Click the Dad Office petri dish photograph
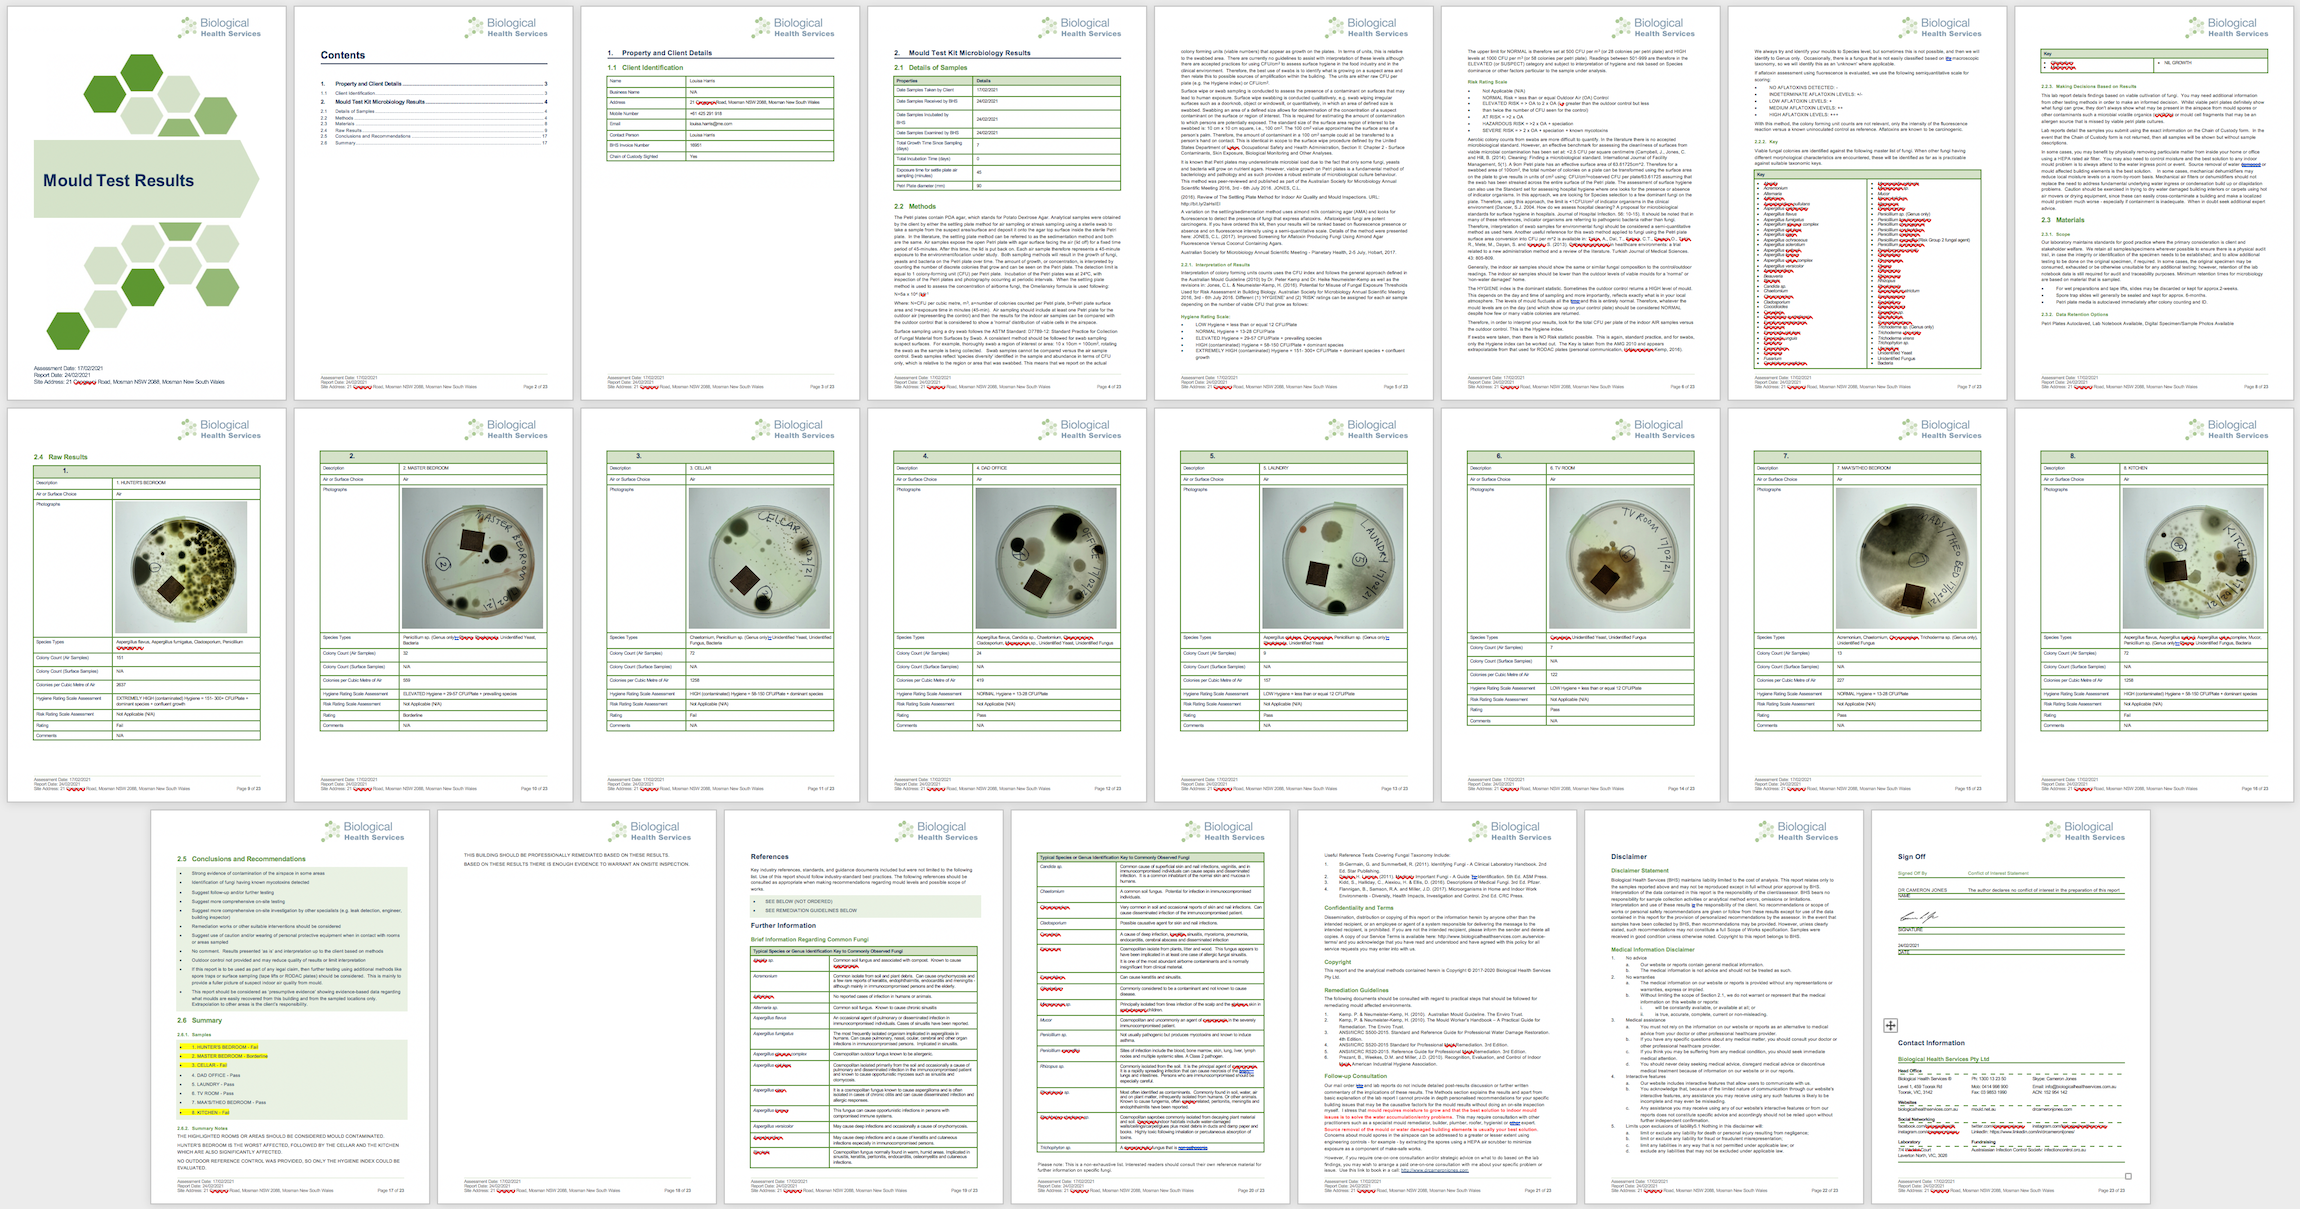This screenshot has width=2300, height=1209. click(1048, 558)
